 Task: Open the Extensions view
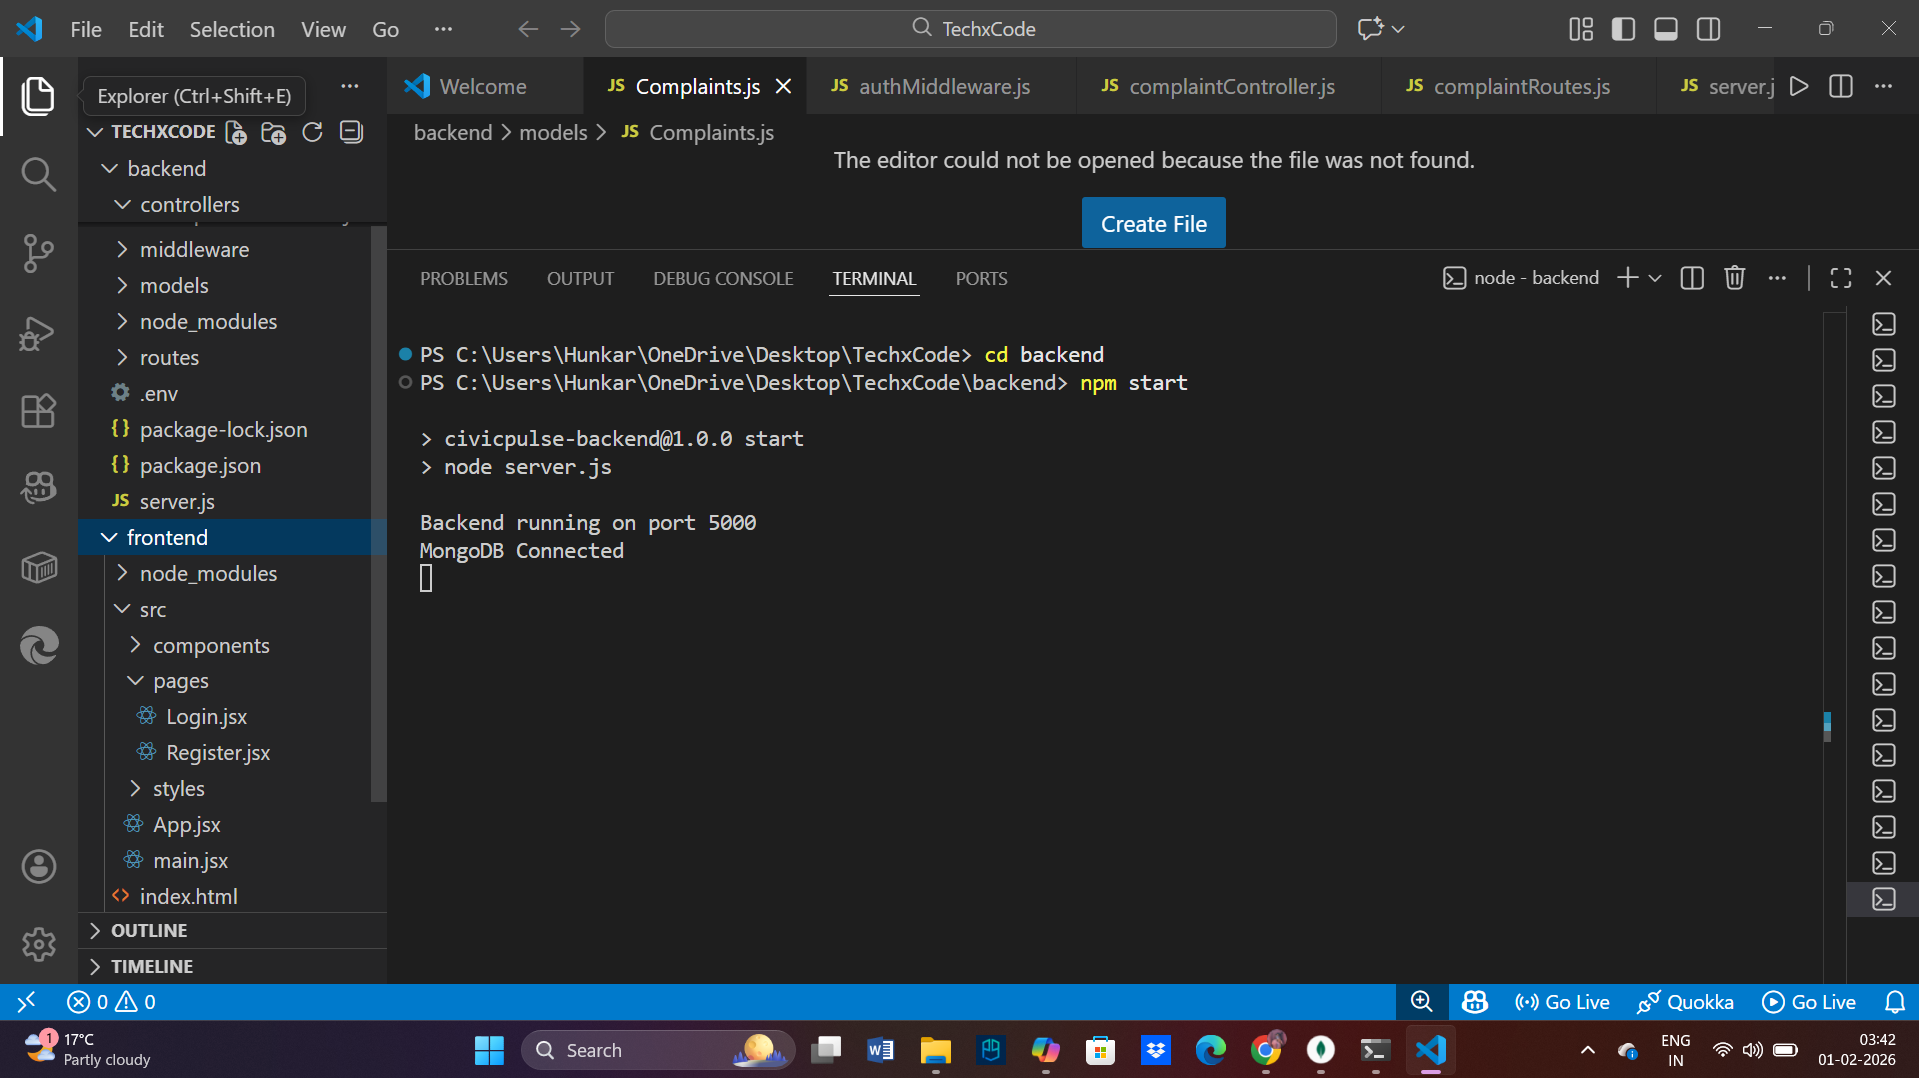[38, 411]
